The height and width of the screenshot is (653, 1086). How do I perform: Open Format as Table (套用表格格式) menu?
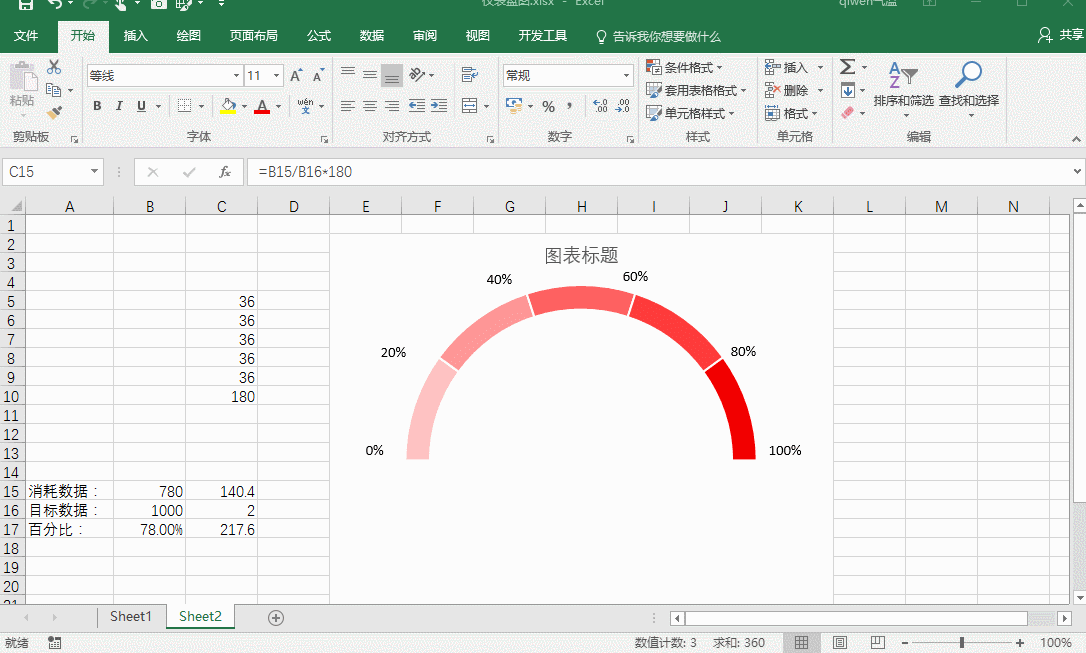(x=696, y=90)
